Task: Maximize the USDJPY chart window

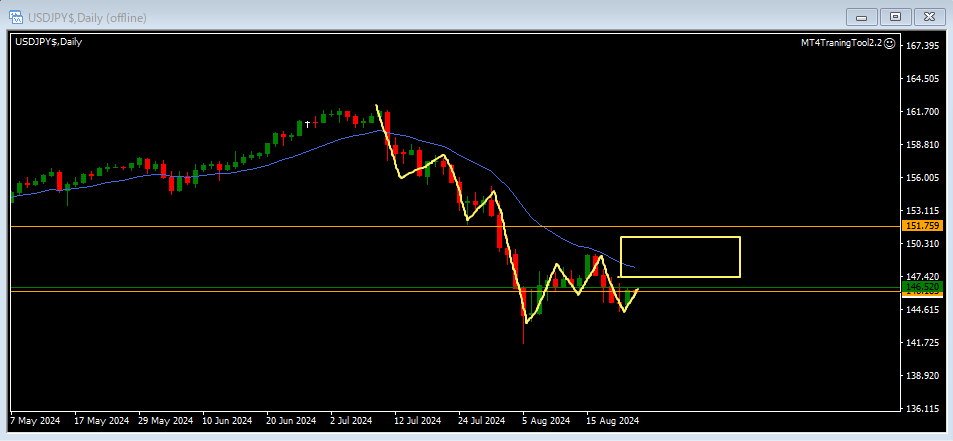Action: coord(895,16)
